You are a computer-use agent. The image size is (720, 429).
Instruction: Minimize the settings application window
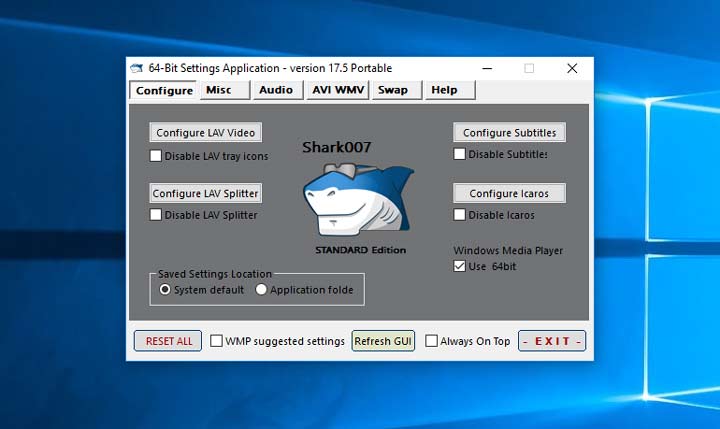[487, 68]
